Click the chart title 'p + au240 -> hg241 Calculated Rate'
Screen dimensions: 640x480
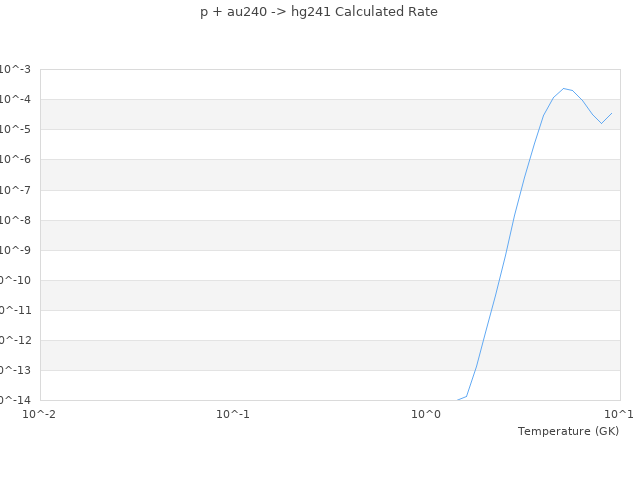319,12
